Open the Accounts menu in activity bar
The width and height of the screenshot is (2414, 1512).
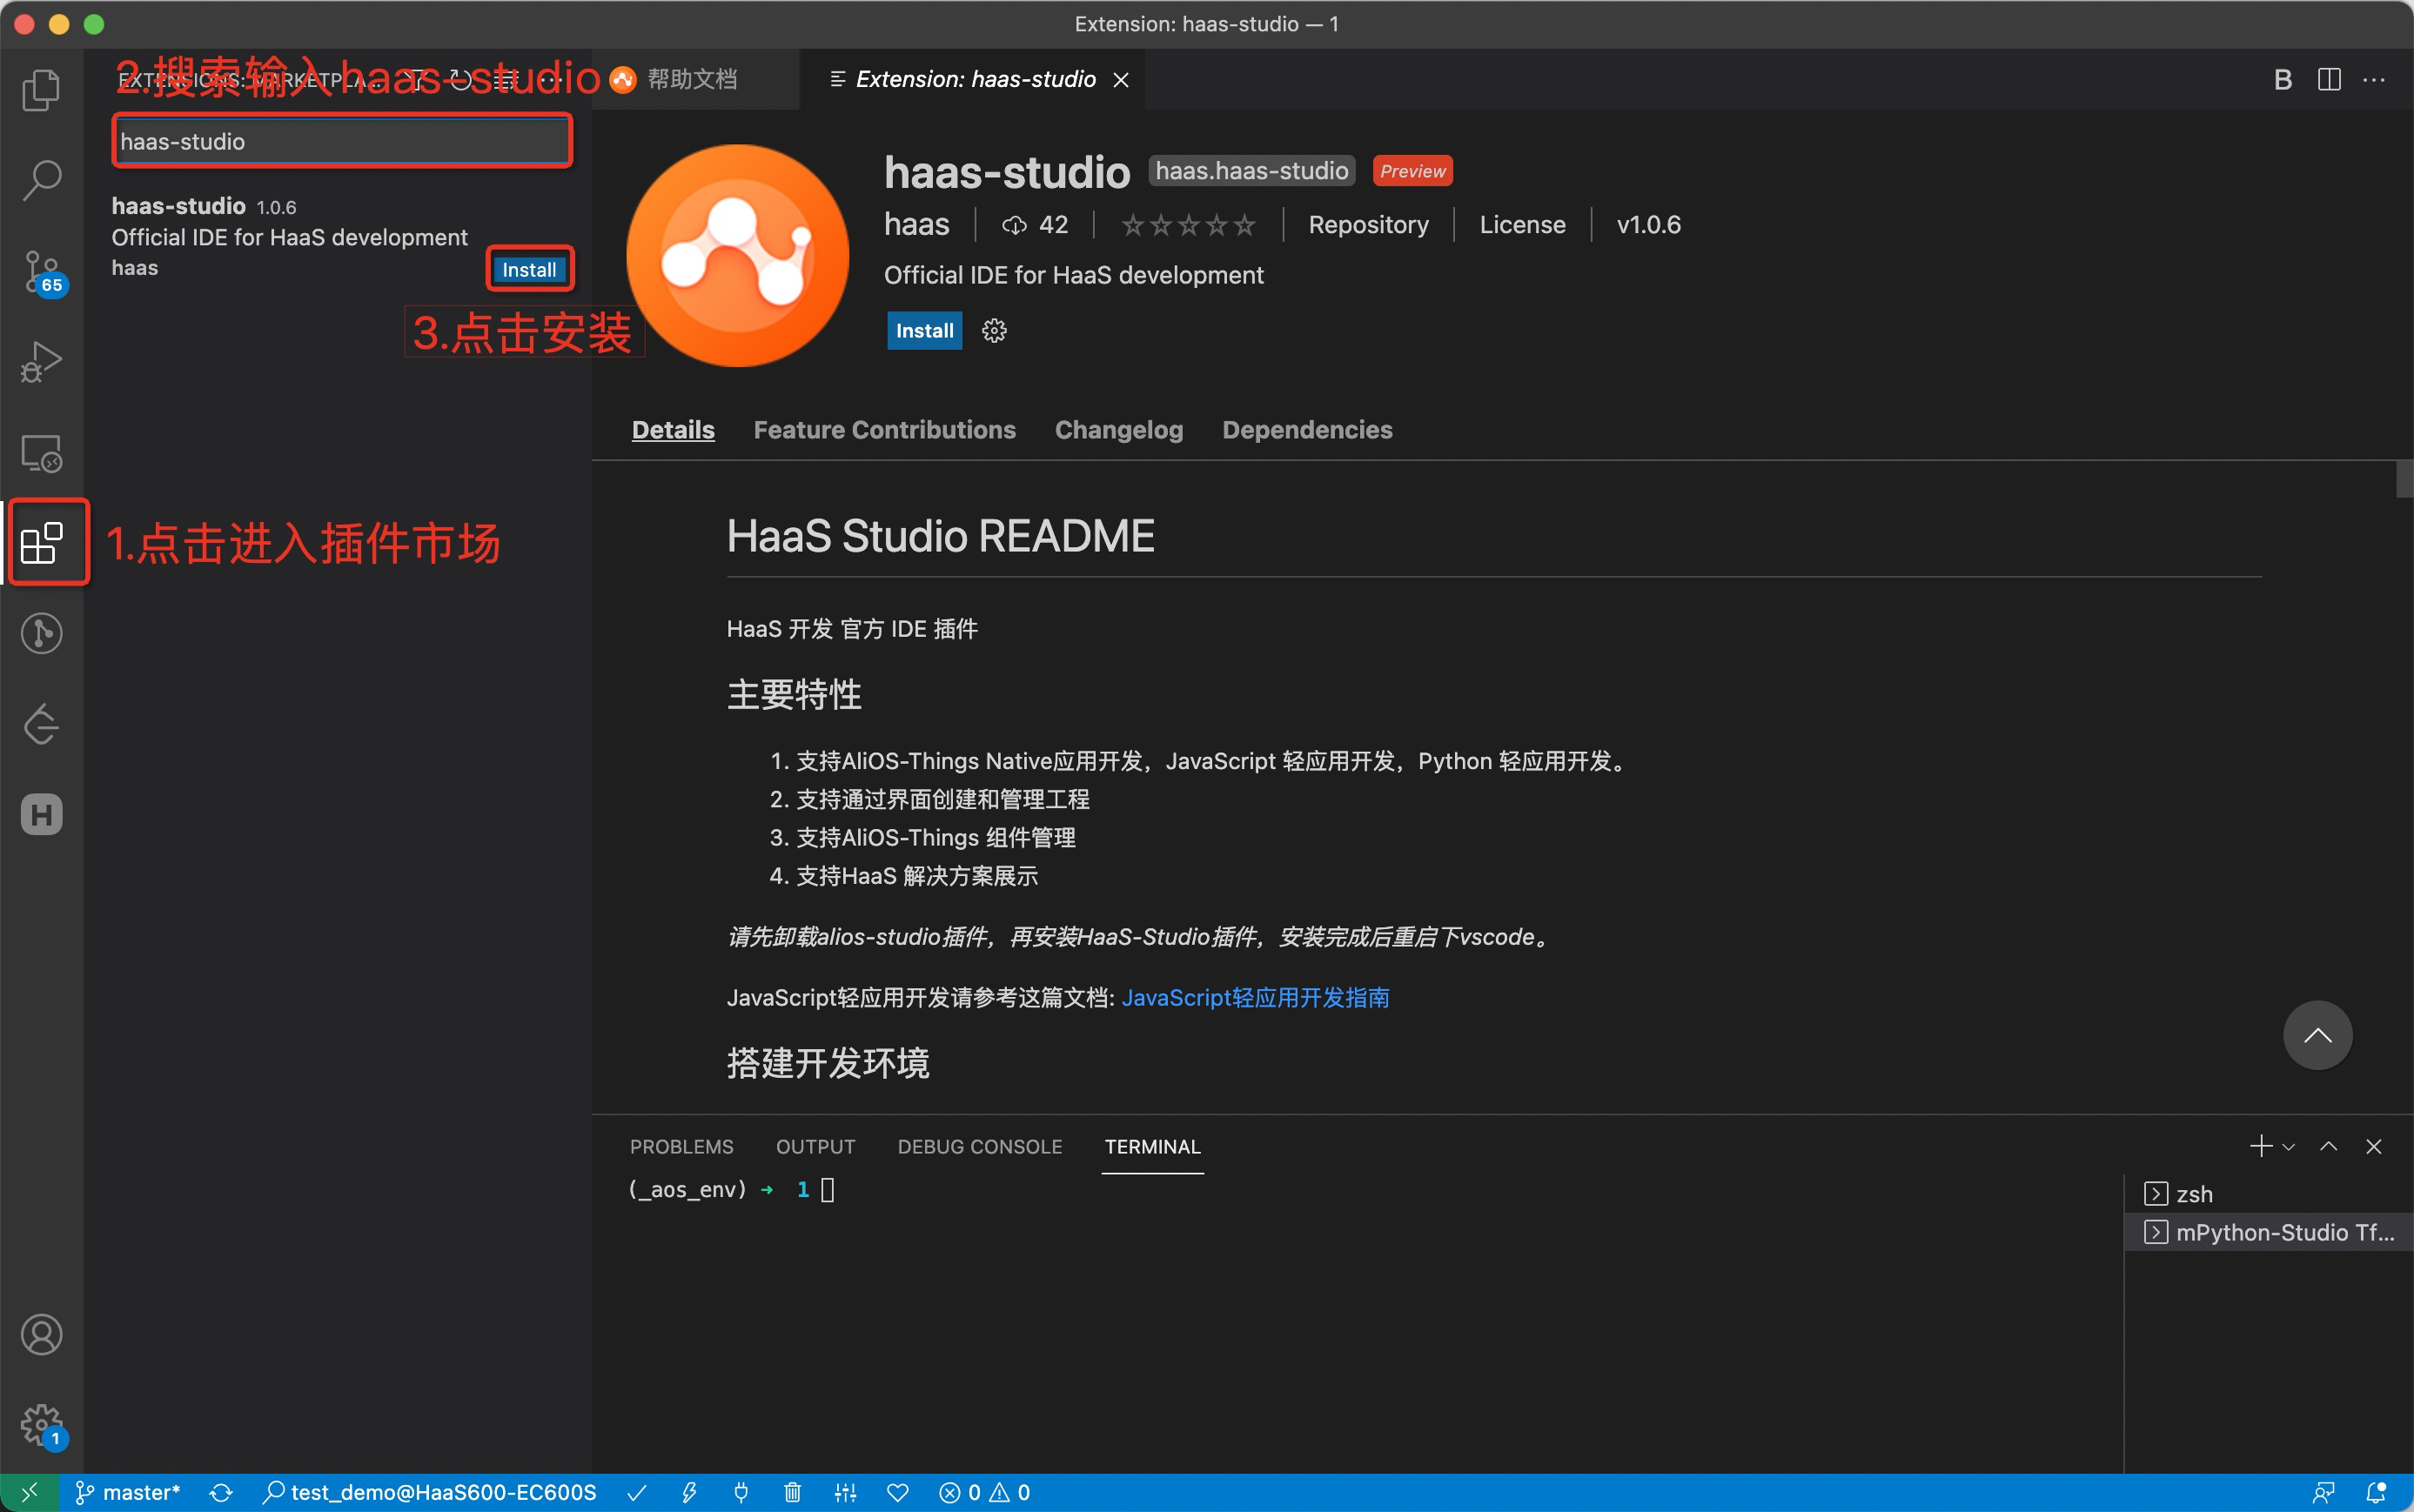pos(41,1334)
